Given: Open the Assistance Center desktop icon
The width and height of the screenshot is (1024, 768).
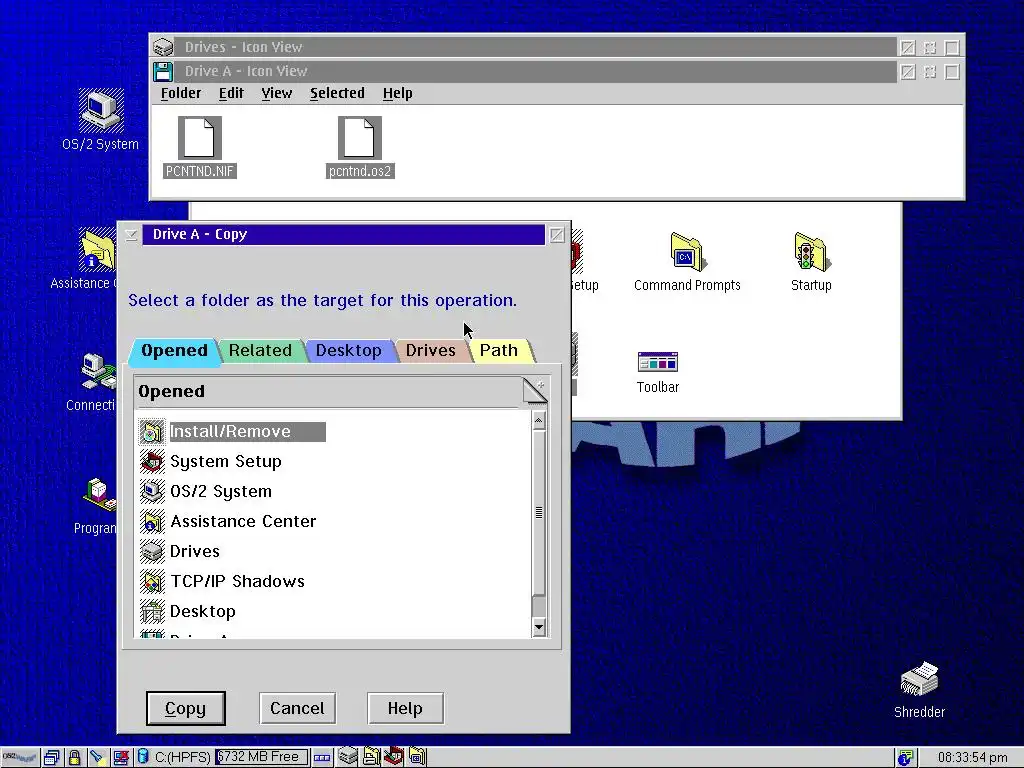Looking at the screenshot, I should pyautogui.click(x=97, y=249).
